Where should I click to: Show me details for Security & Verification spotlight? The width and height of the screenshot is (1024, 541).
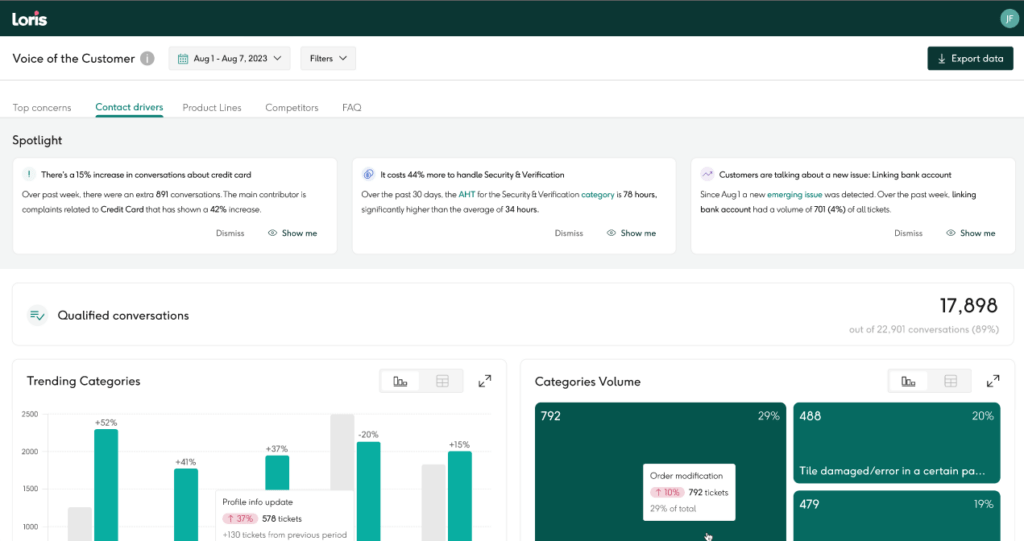click(631, 233)
